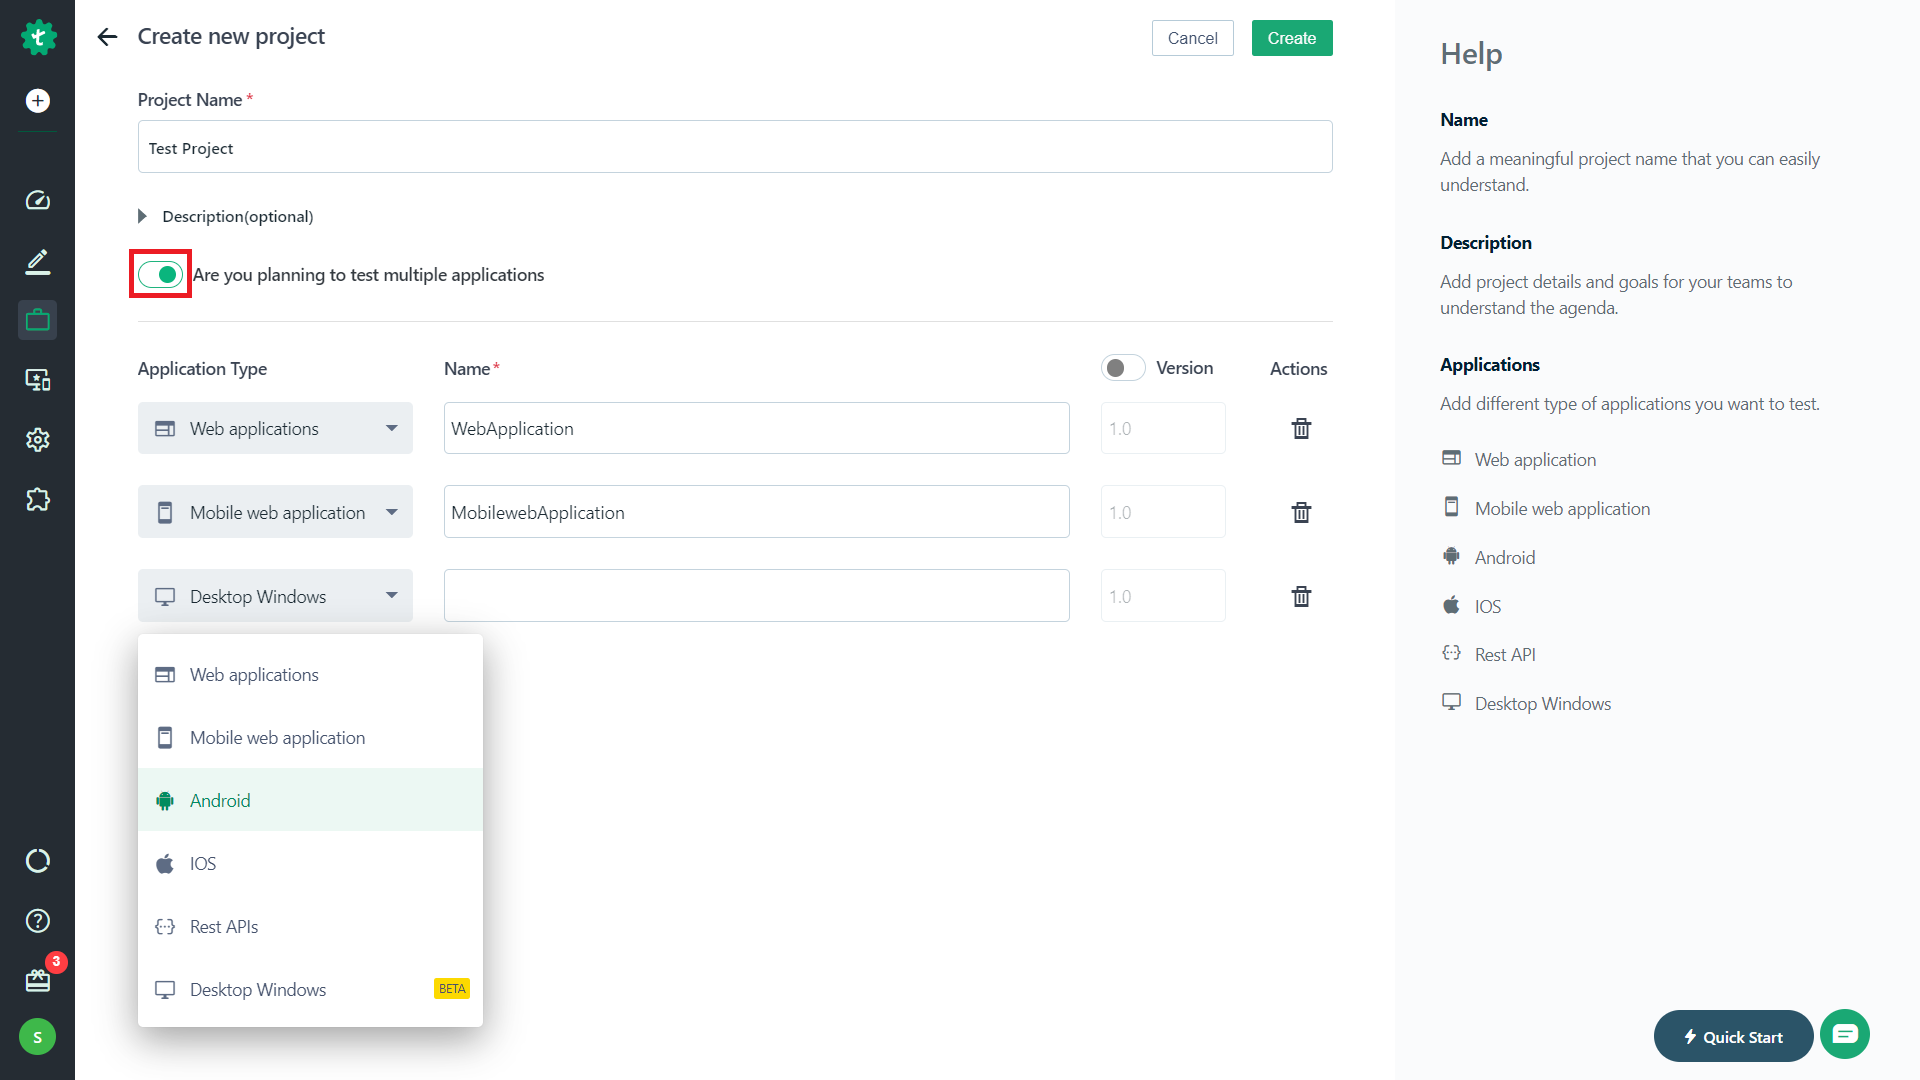Click the Actions column header
Viewport: 1920px width, 1080px height.
point(1298,368)
